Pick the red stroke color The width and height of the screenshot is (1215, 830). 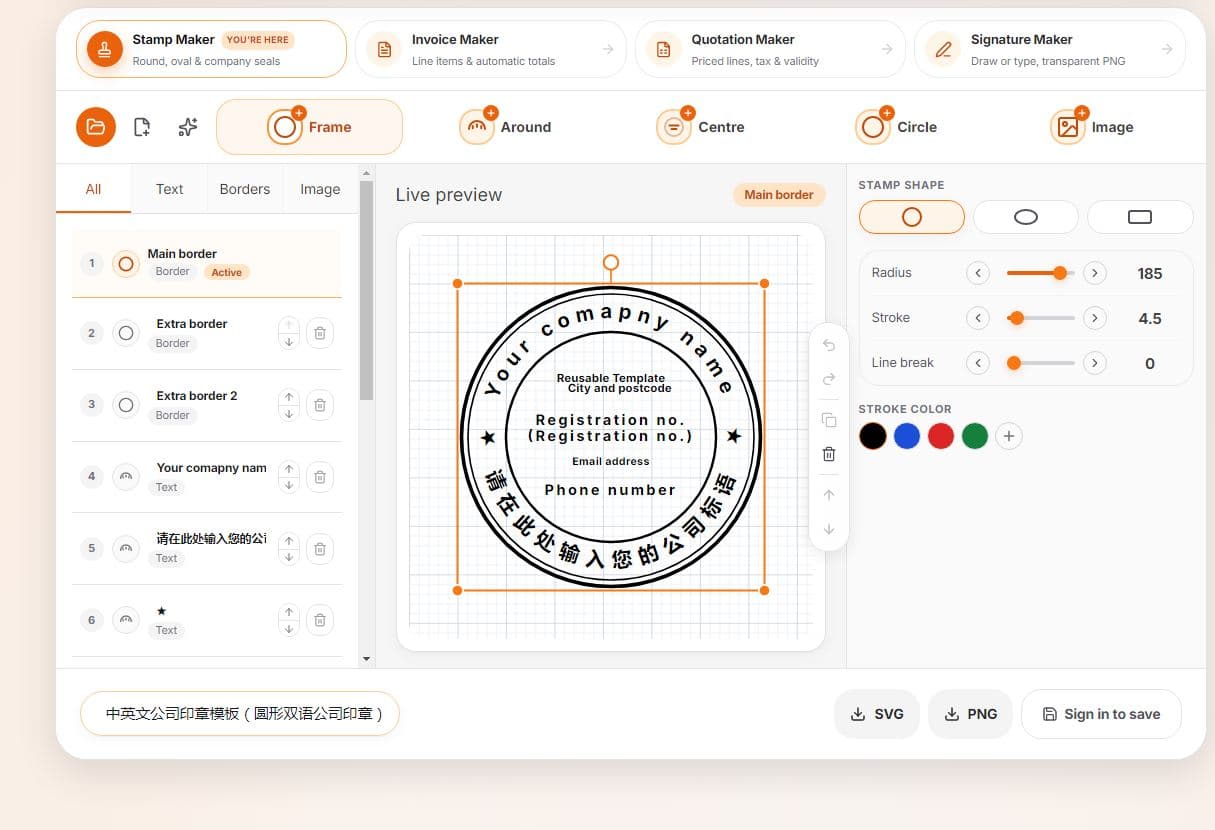click(941, 436)
